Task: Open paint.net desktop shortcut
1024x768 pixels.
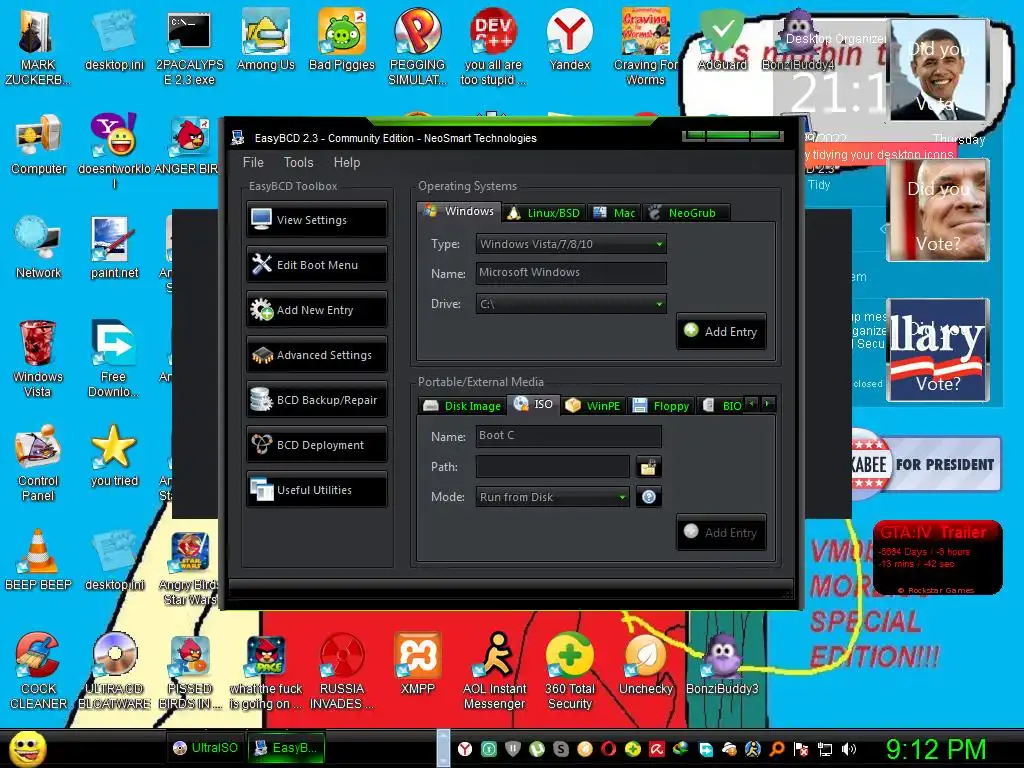Action: tap(114, 248)
